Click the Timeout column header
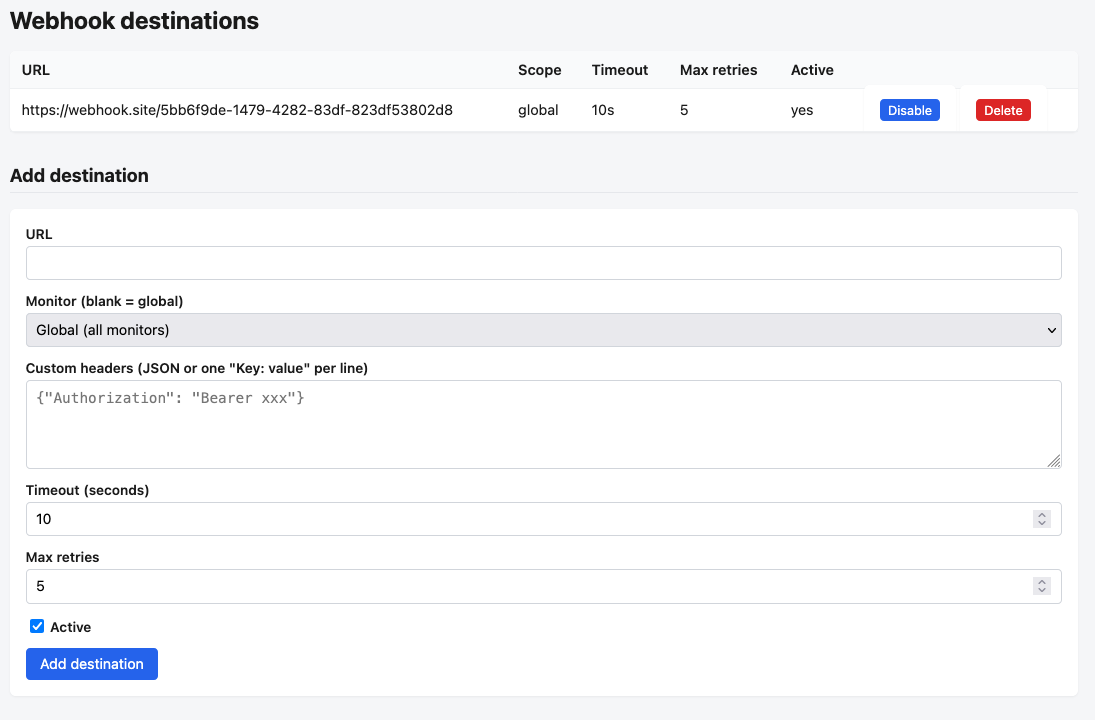Viewport: 1095px width, 720px height. click(619, 70)
